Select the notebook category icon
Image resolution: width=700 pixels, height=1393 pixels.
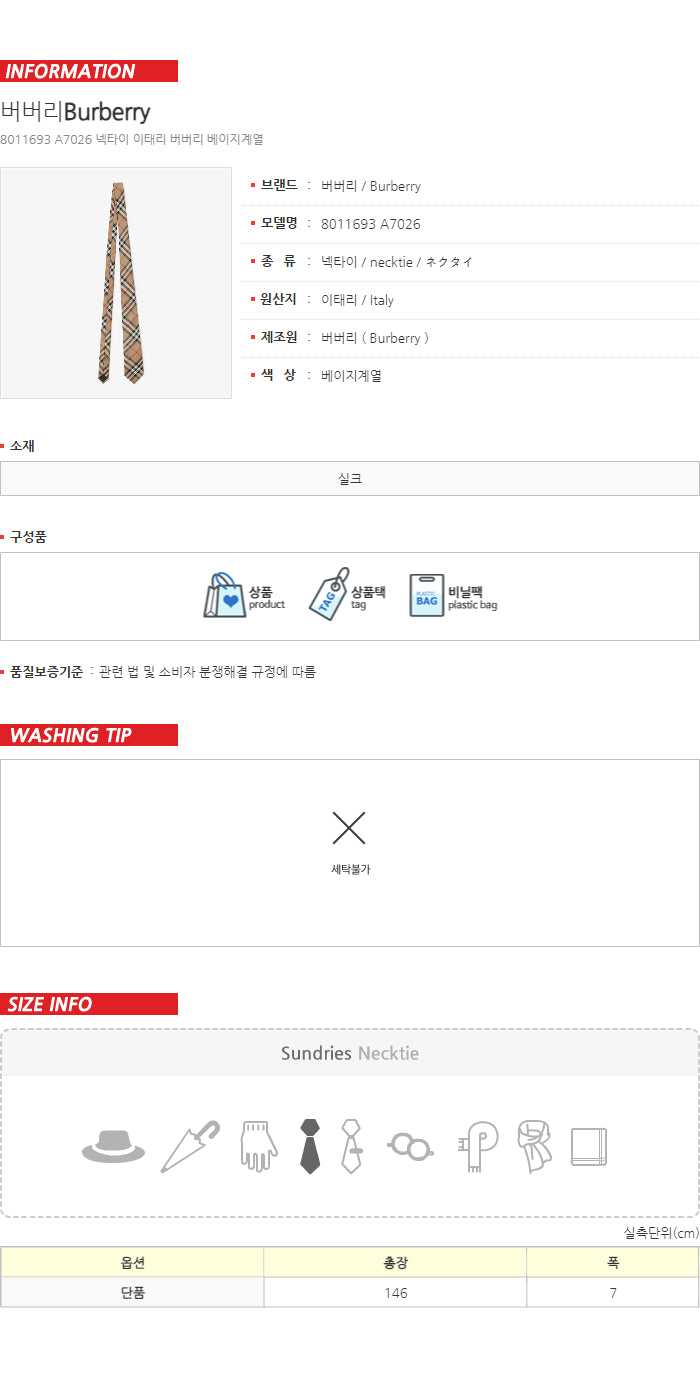click(x=589, y=1147)
